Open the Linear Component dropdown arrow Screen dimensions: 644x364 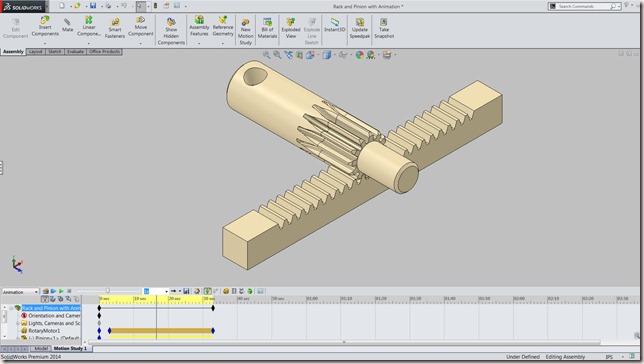pos(89,43)
